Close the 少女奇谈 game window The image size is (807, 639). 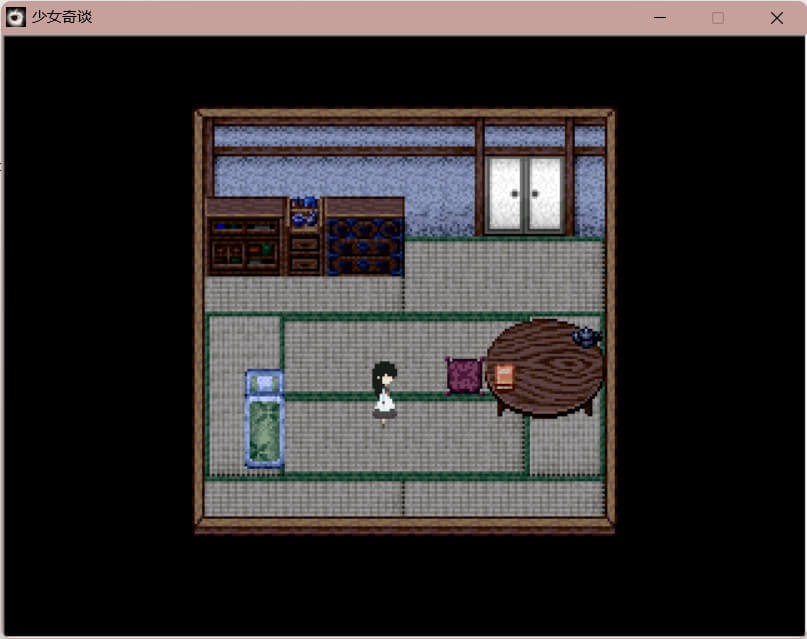[x=776, y=18]
